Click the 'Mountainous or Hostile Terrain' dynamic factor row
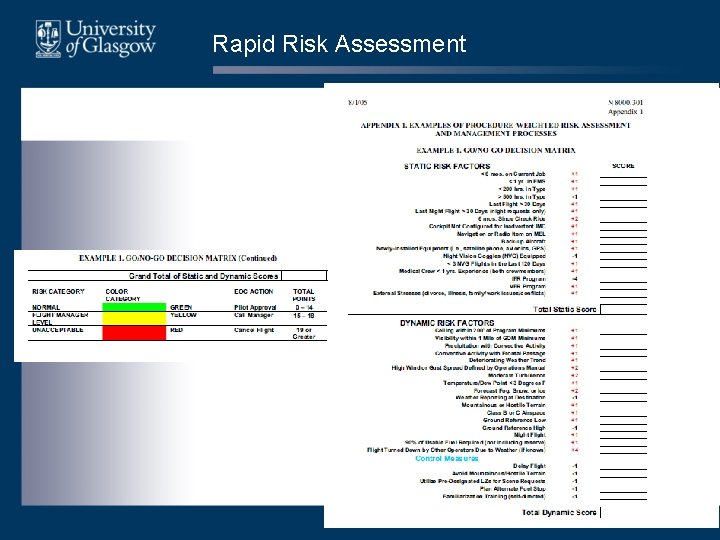The image size is (720, 540). (503, 405)
